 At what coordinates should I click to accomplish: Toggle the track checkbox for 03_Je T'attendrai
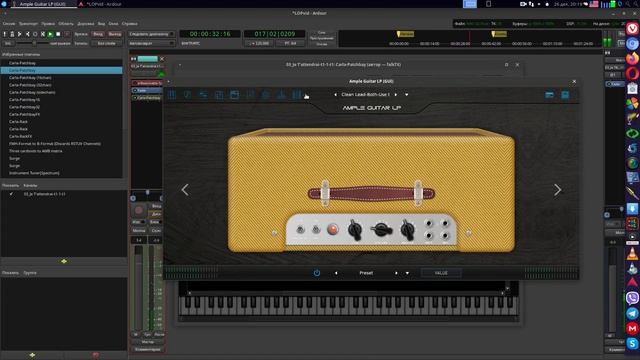(11, 194)
